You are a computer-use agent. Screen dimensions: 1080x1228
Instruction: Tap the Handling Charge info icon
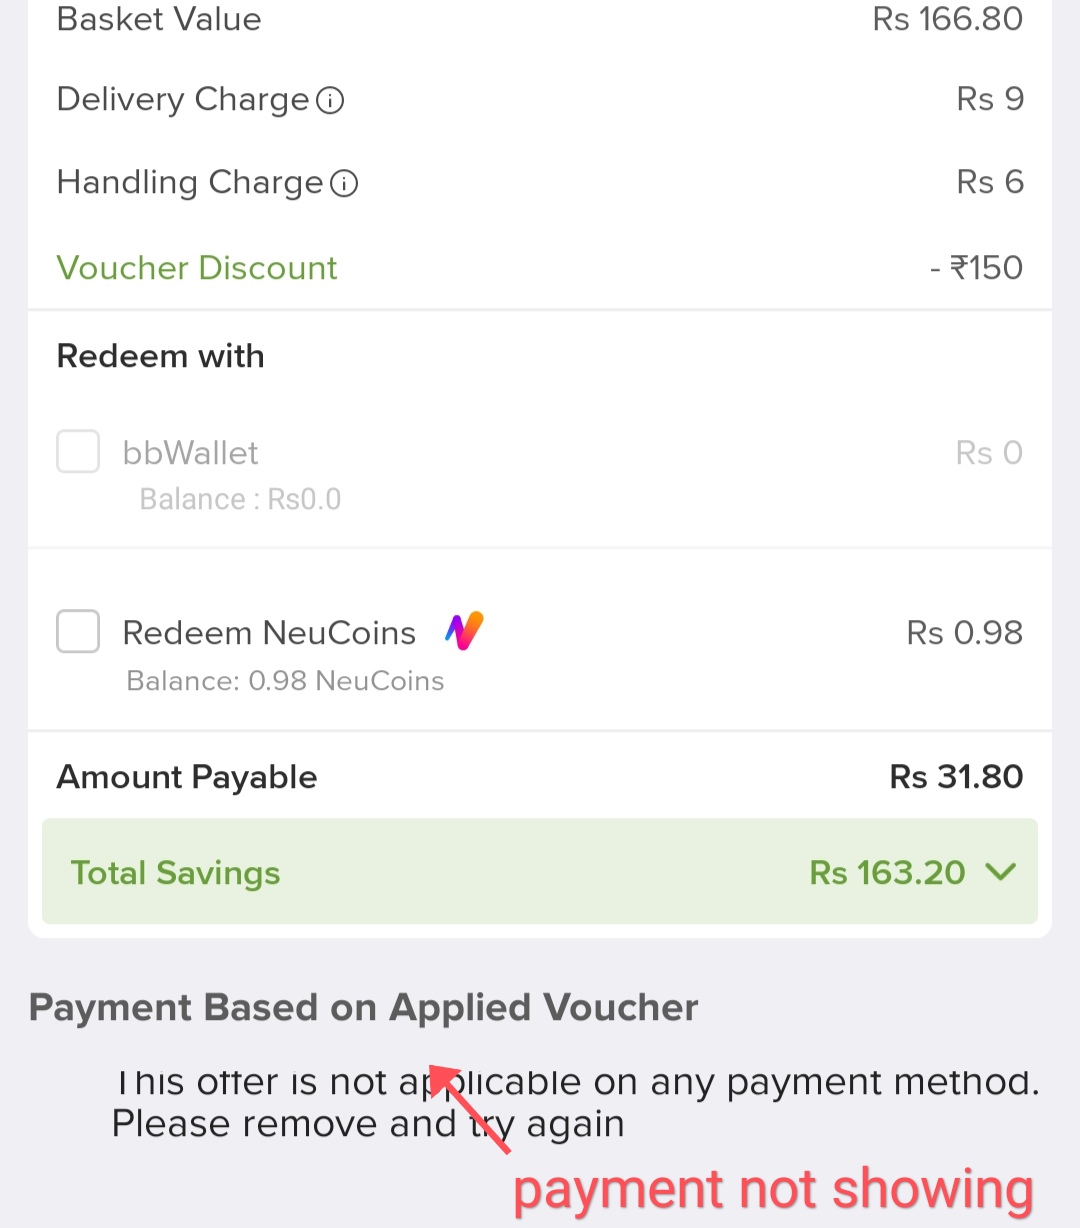point(344,183)
